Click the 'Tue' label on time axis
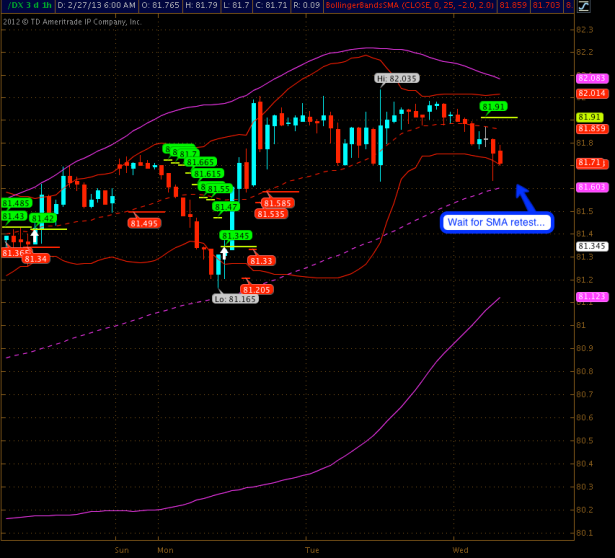This screenshot has width=615, height=558. coord(311,550)
